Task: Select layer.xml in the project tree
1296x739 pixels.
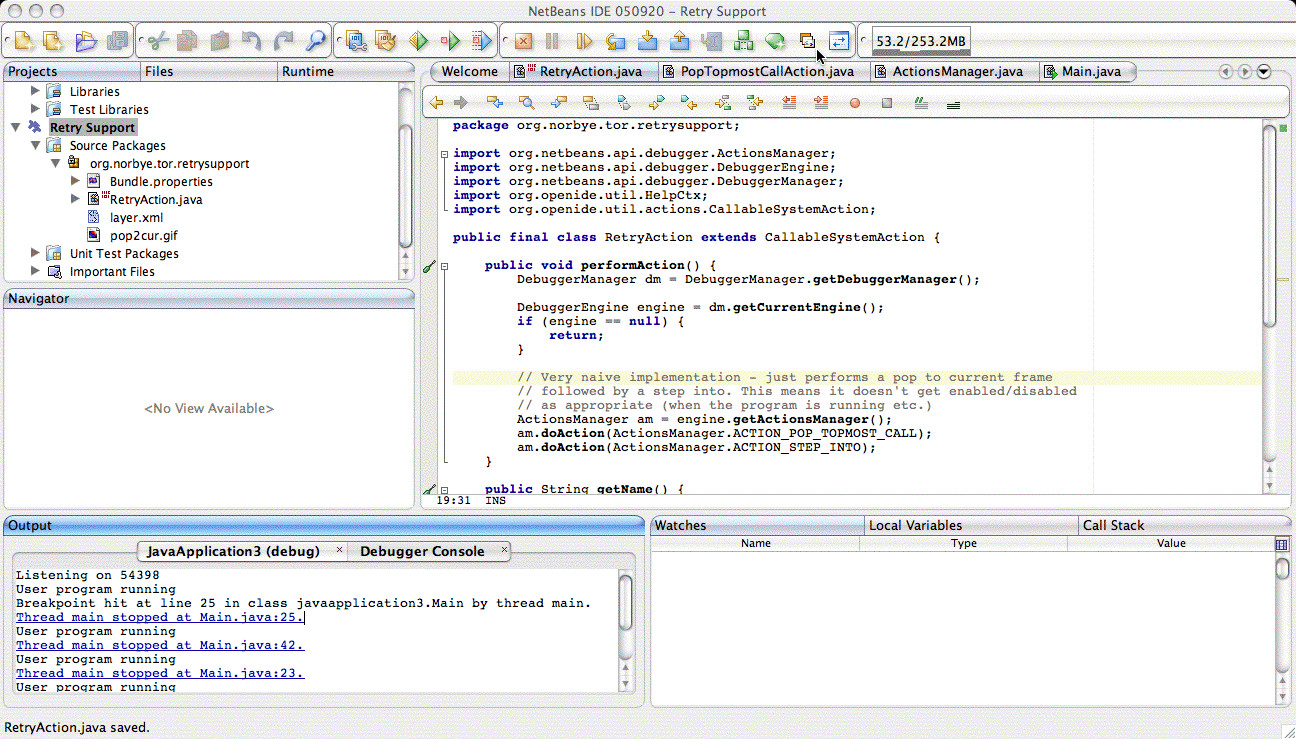Action: coord(136,217)
